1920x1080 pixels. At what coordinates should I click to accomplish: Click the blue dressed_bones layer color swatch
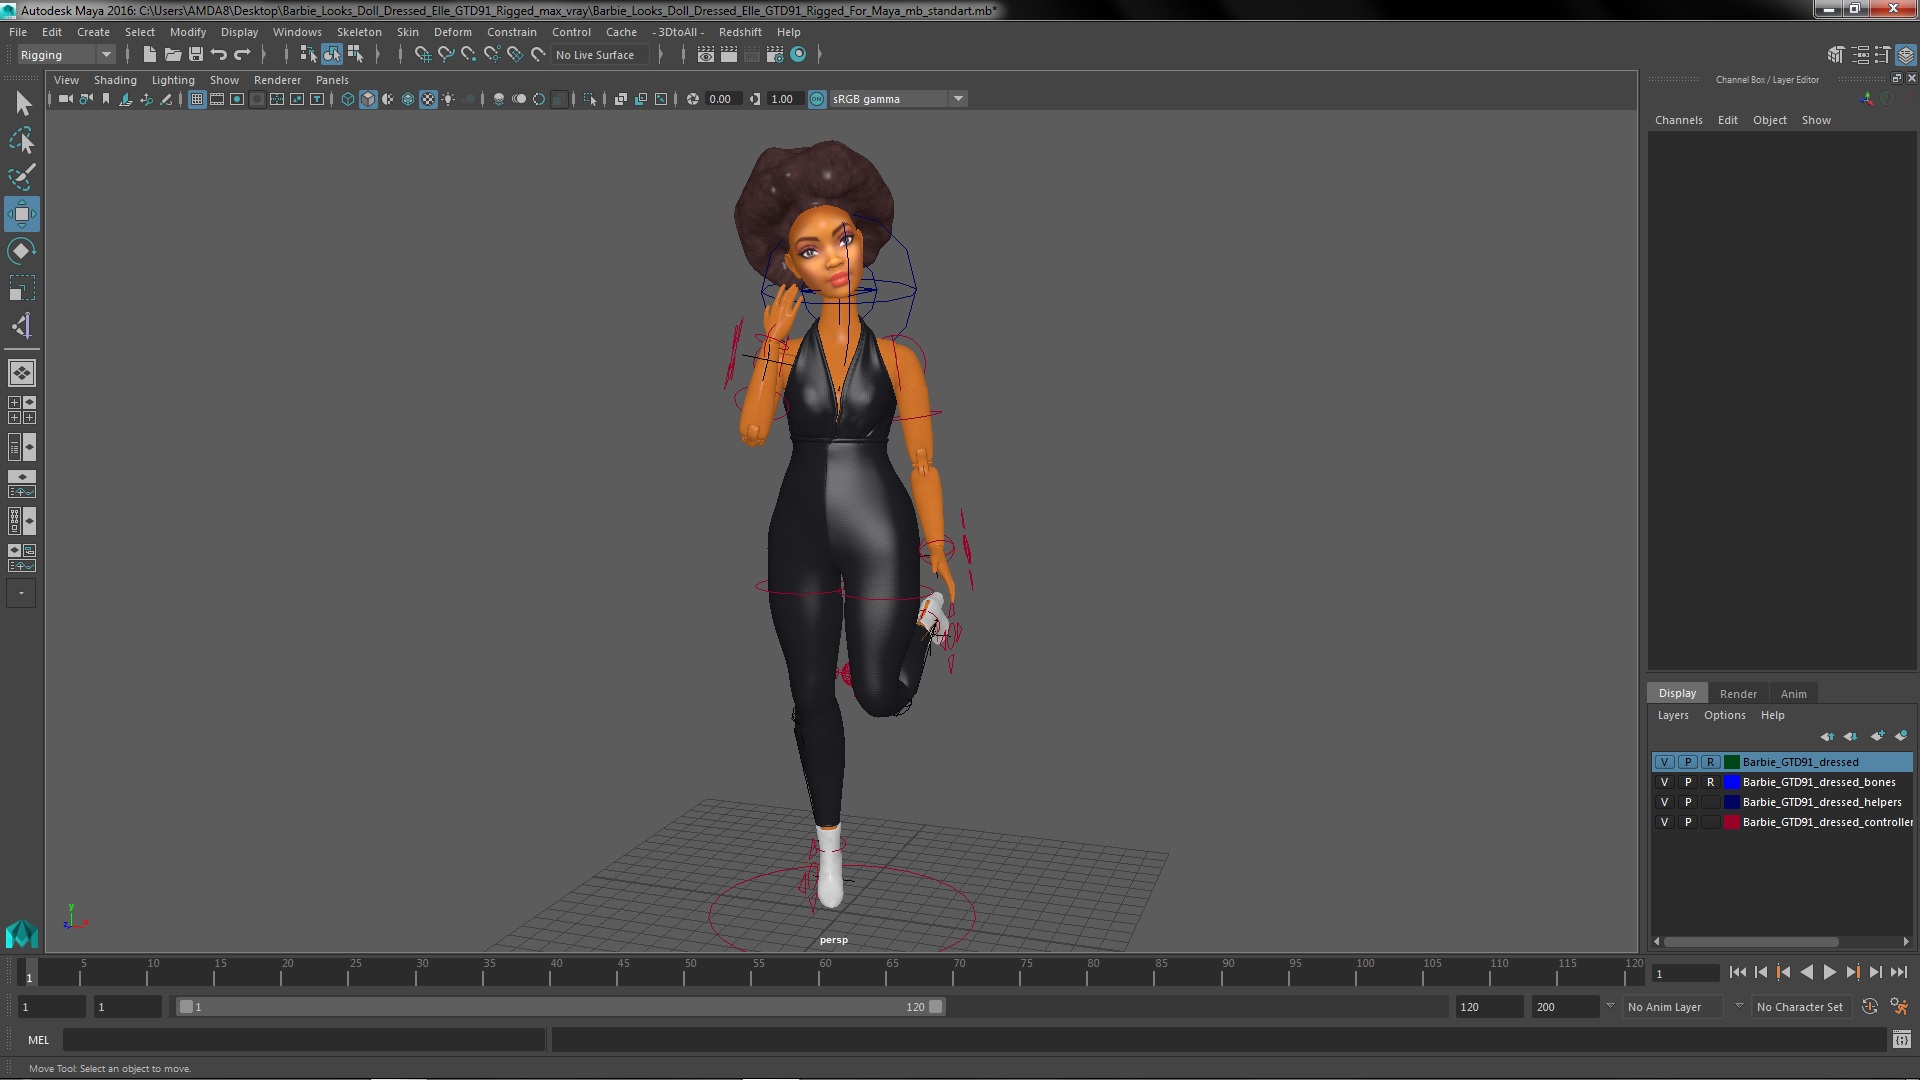tap(1732, 782)
